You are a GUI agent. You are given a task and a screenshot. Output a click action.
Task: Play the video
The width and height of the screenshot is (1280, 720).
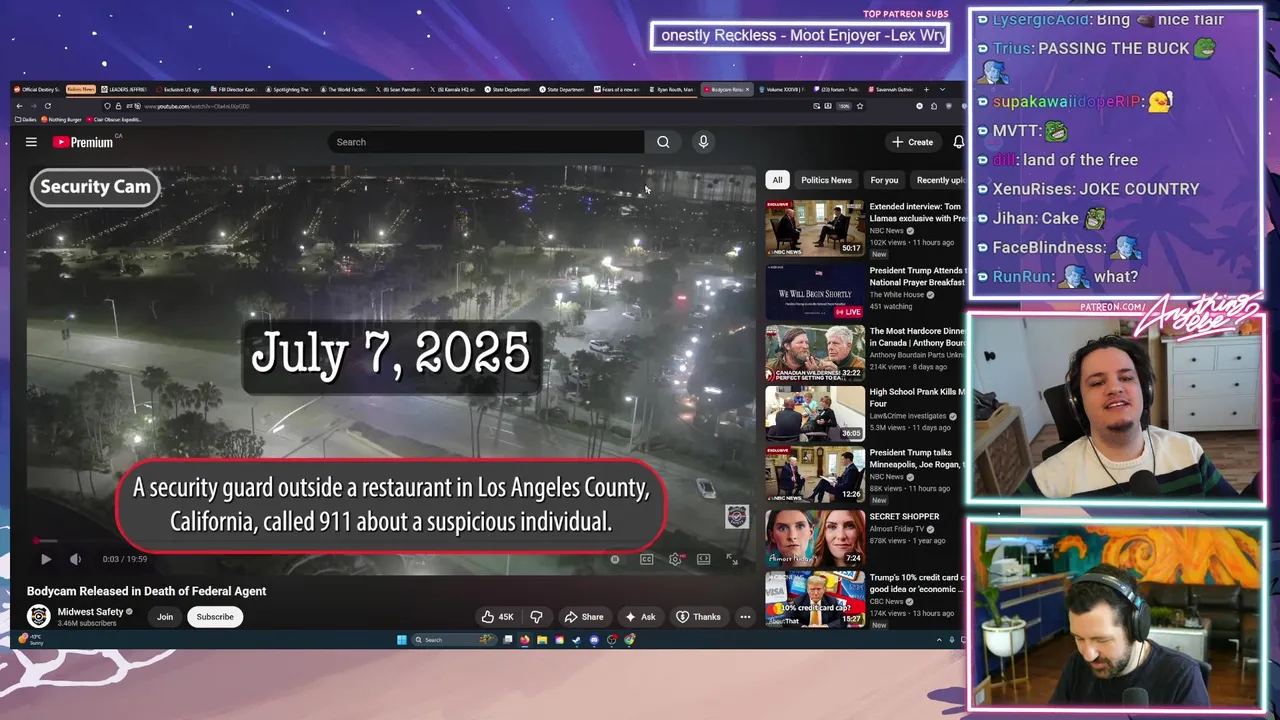point(45,559)
